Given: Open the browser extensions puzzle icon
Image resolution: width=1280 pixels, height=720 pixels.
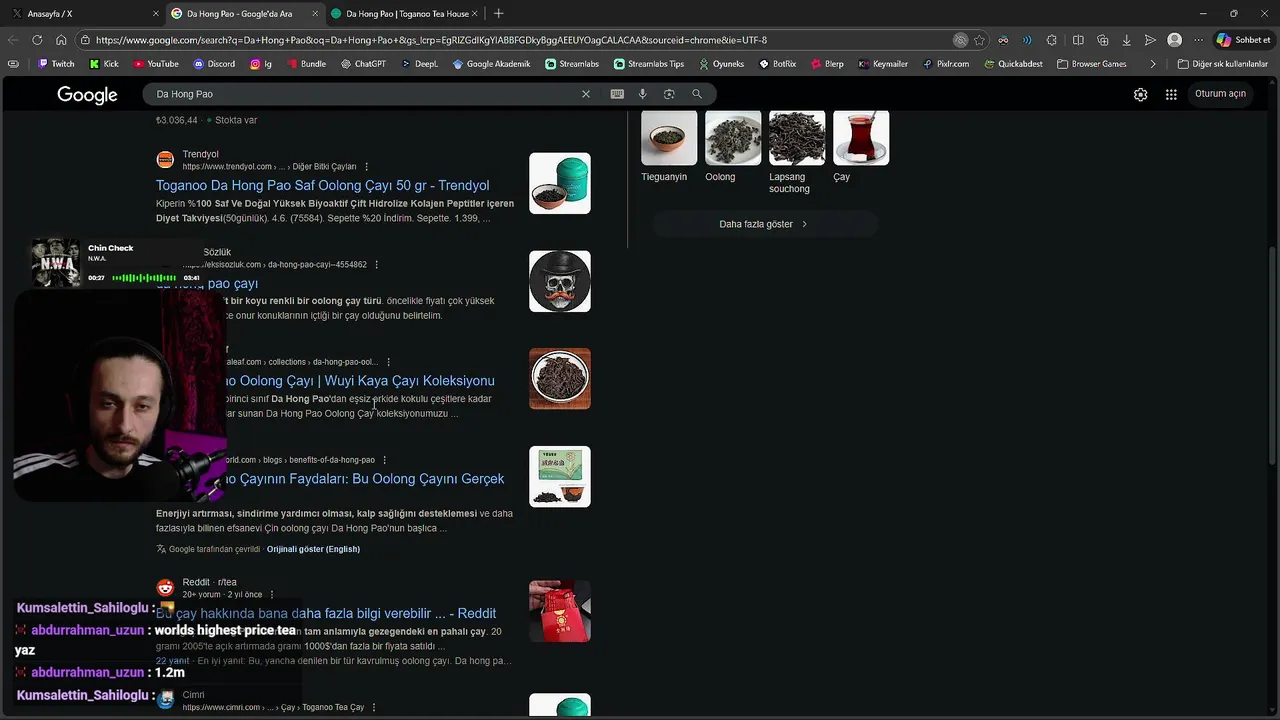Looking at the screenshot, I should [1052, 40].
